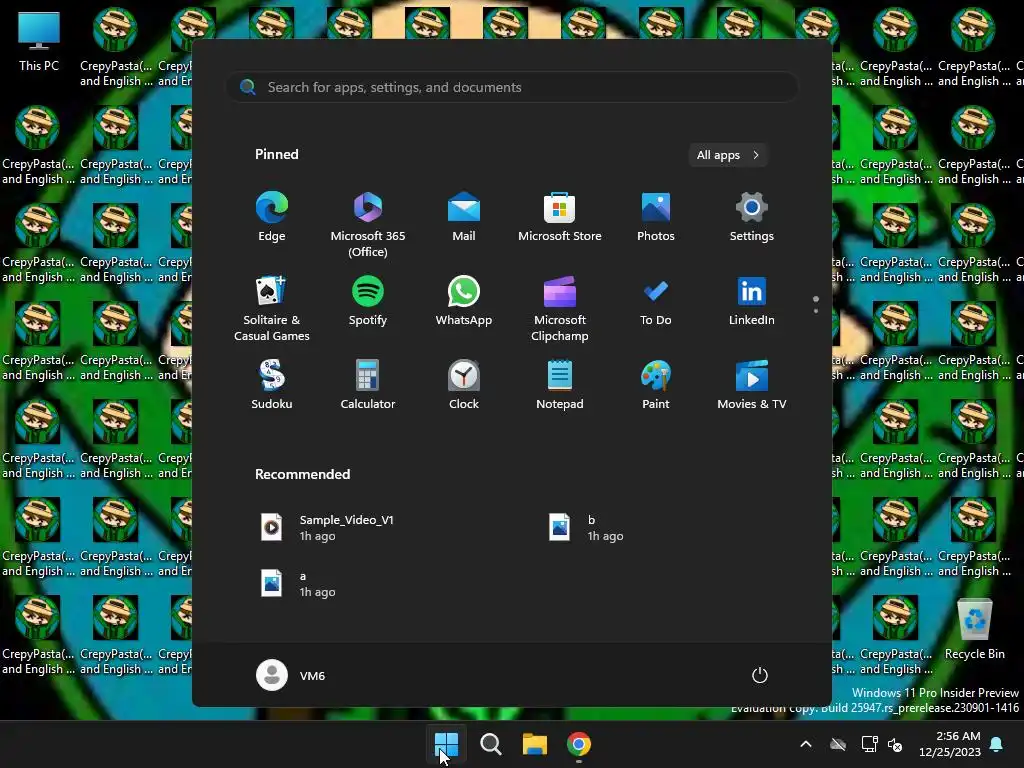Launch the To Do app
Image resolution: width=1024 pixels, height=768 pixels.
tap(656, 301)
